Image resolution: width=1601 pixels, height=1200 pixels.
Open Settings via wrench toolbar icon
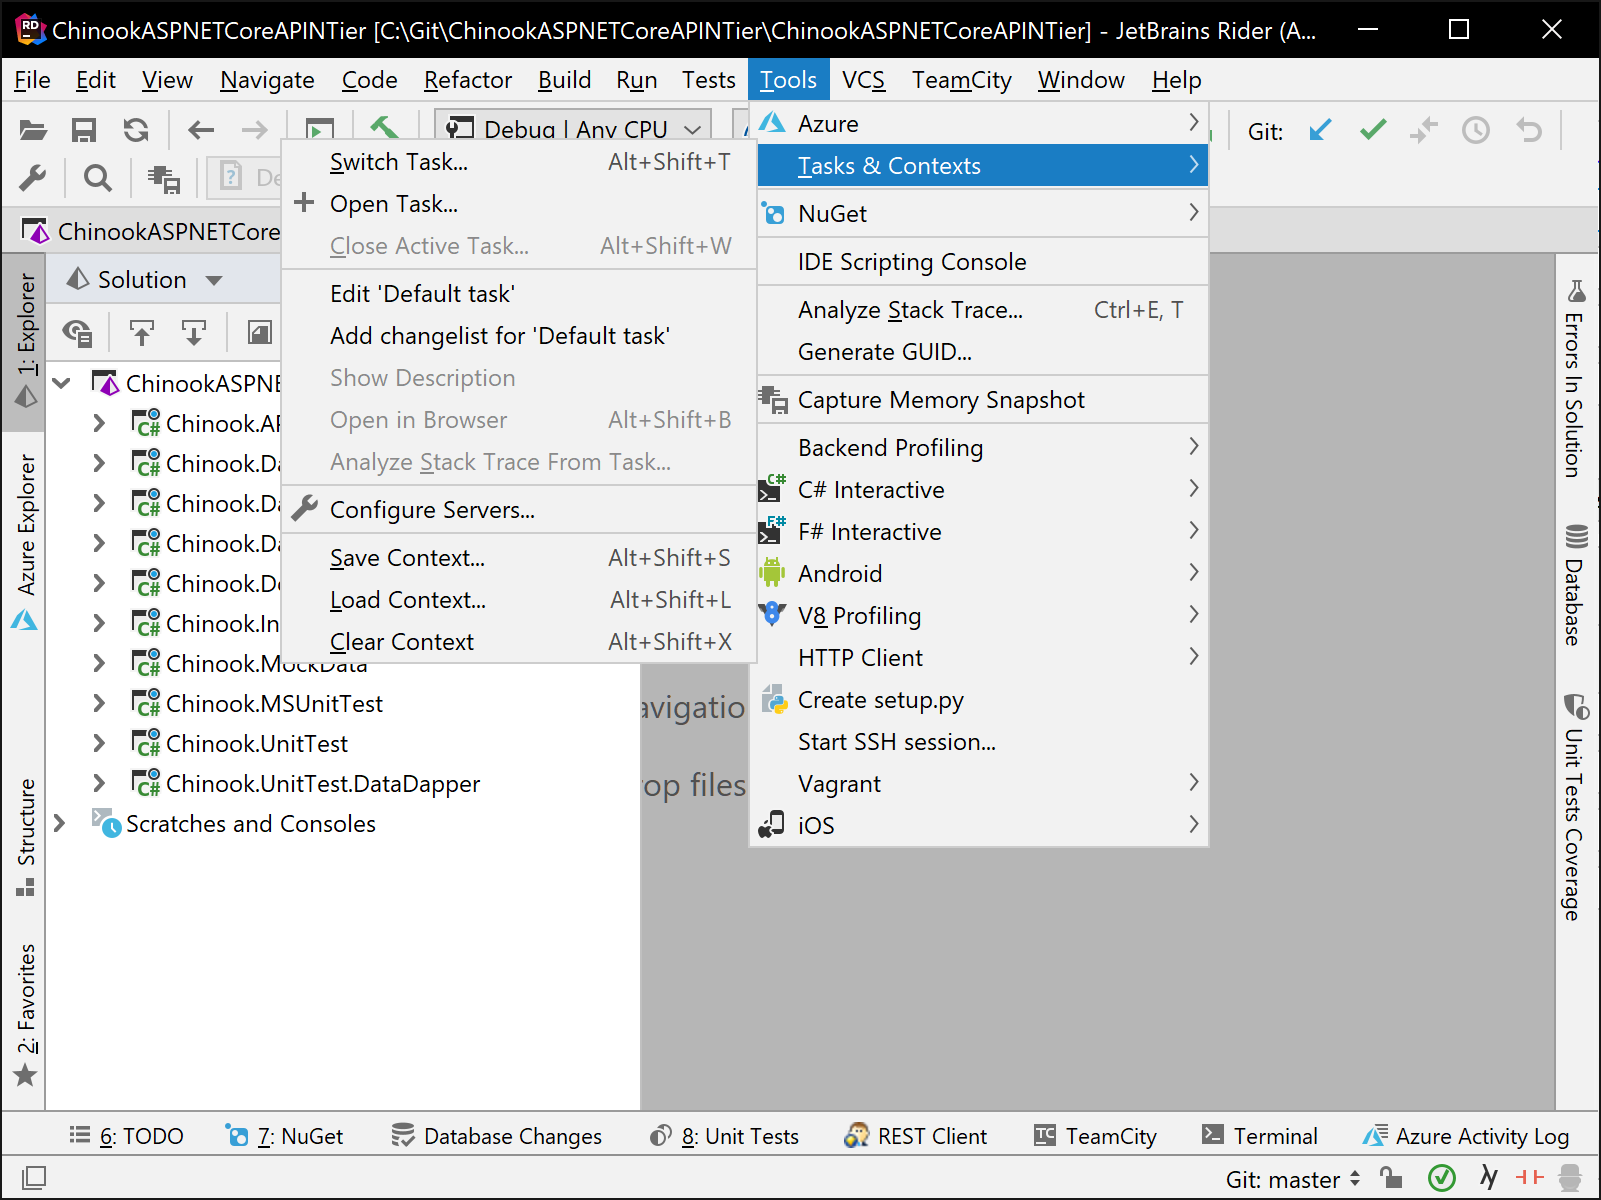(x=33, y=178)
